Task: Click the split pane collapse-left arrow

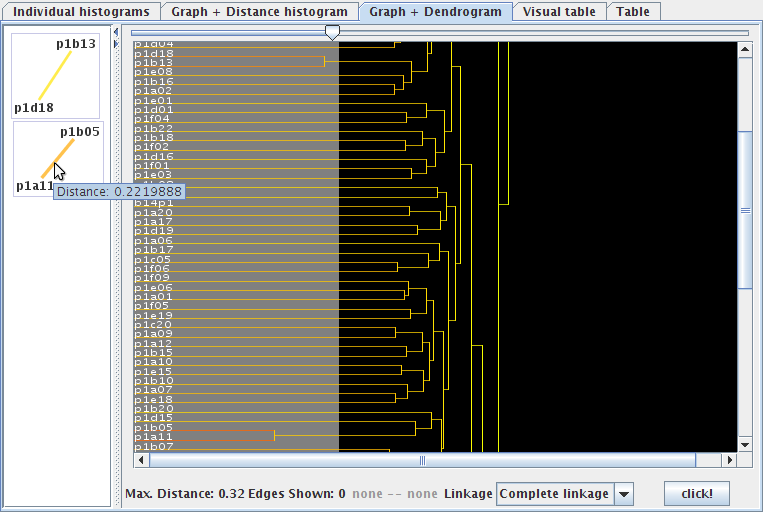Action: click(x=117, y=32)
